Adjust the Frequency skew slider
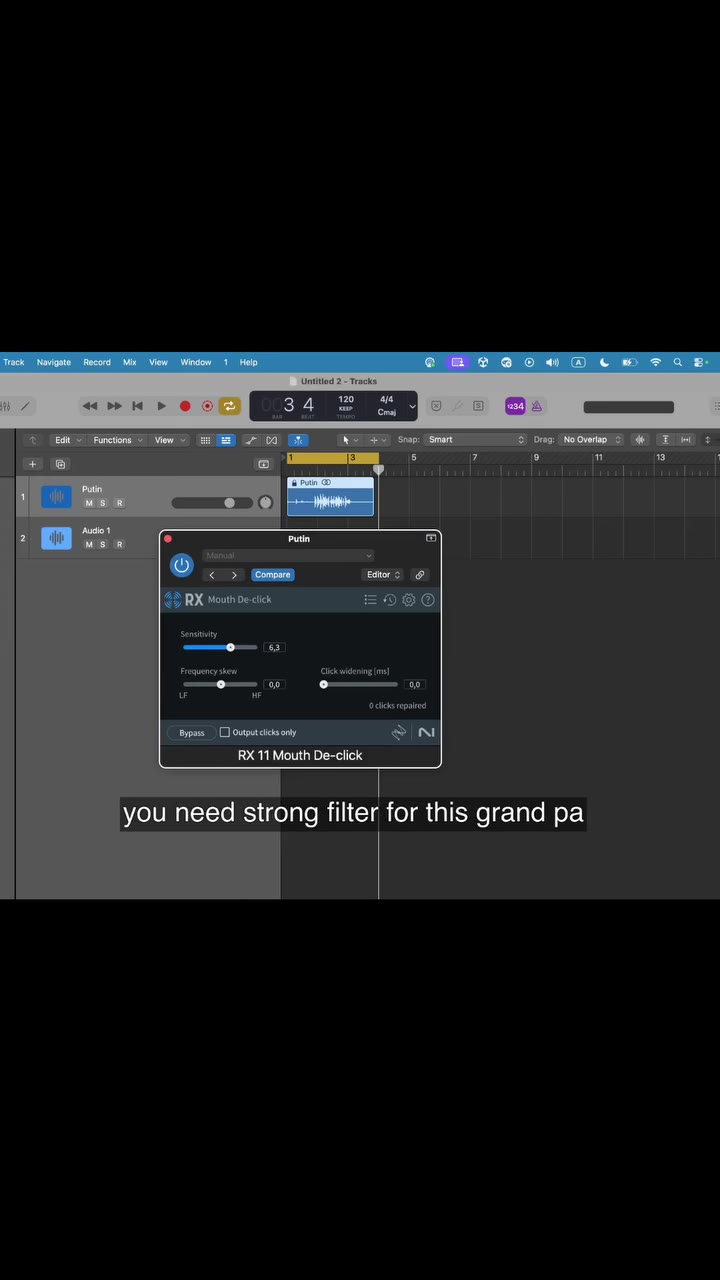720x1280 pixels. 220,684
